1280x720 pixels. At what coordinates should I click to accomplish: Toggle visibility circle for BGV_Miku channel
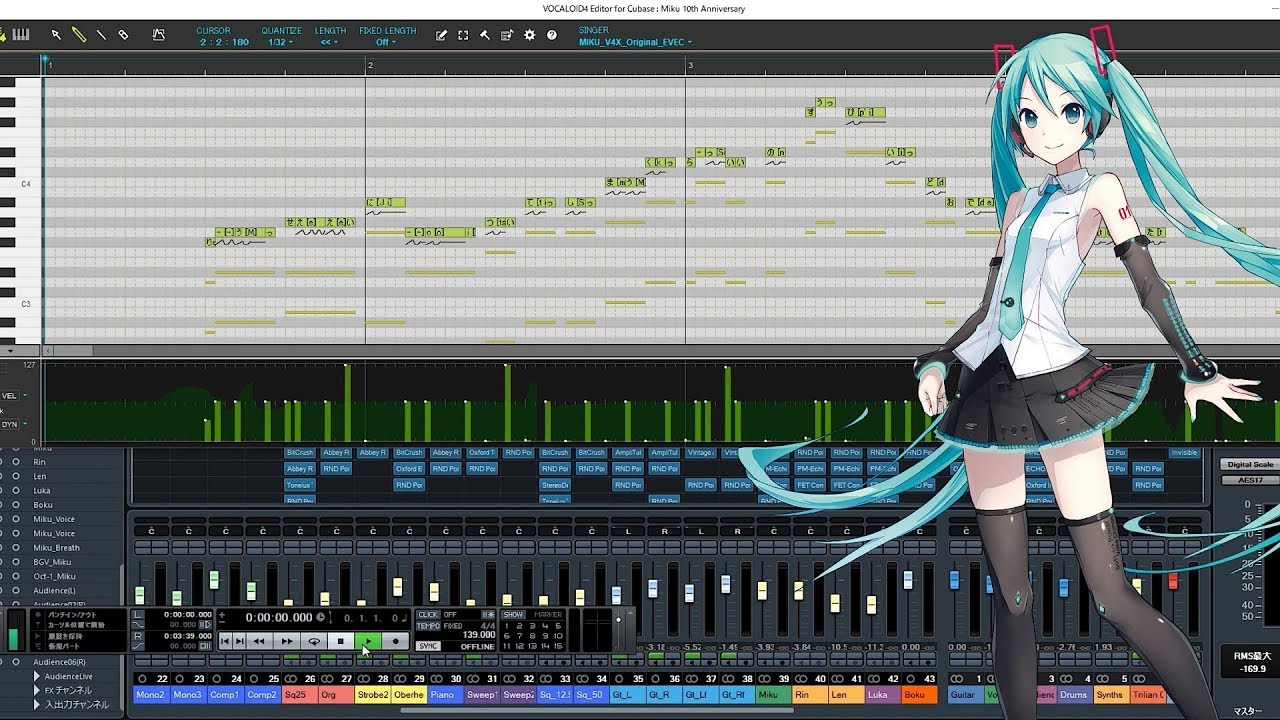pyautogui.click(x=15, y=561)
